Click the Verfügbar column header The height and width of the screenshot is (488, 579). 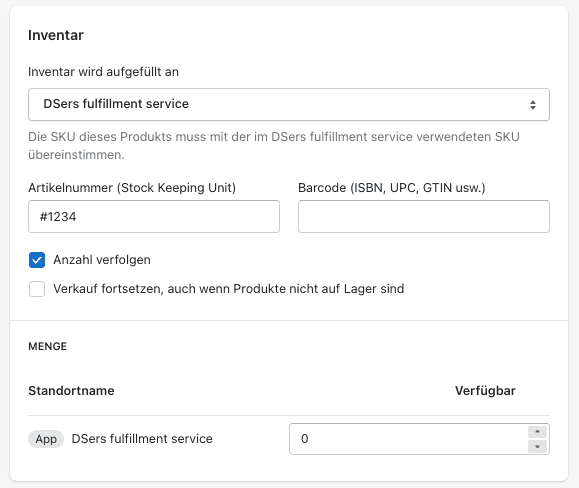tap(485, 391)
